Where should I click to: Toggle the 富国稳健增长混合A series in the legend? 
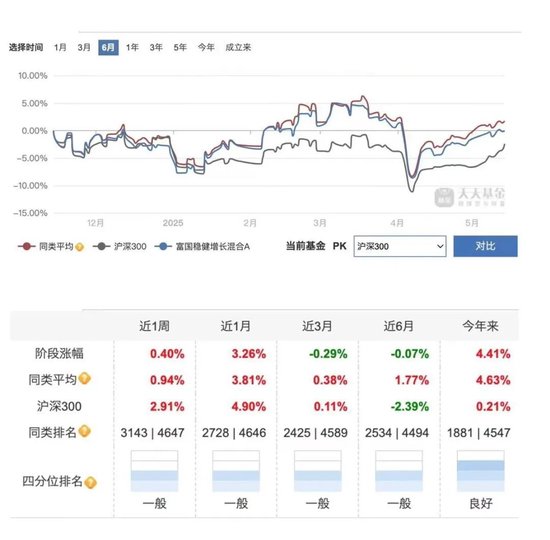click(x=202, y=247)
